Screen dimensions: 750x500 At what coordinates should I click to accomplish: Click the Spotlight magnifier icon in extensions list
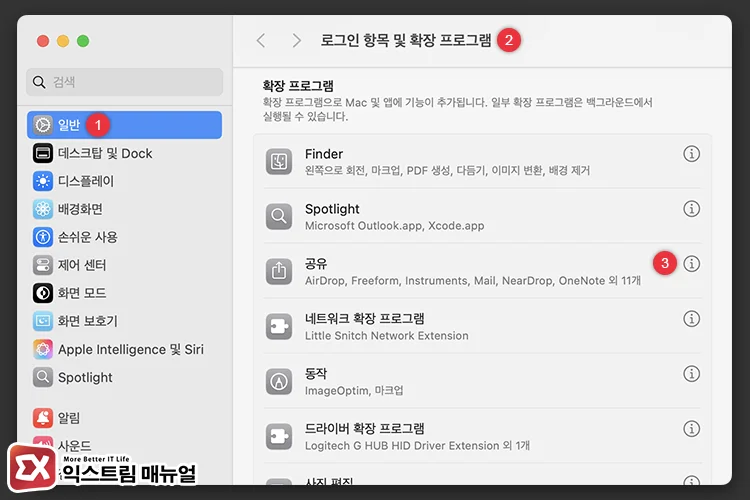point(279,217)
